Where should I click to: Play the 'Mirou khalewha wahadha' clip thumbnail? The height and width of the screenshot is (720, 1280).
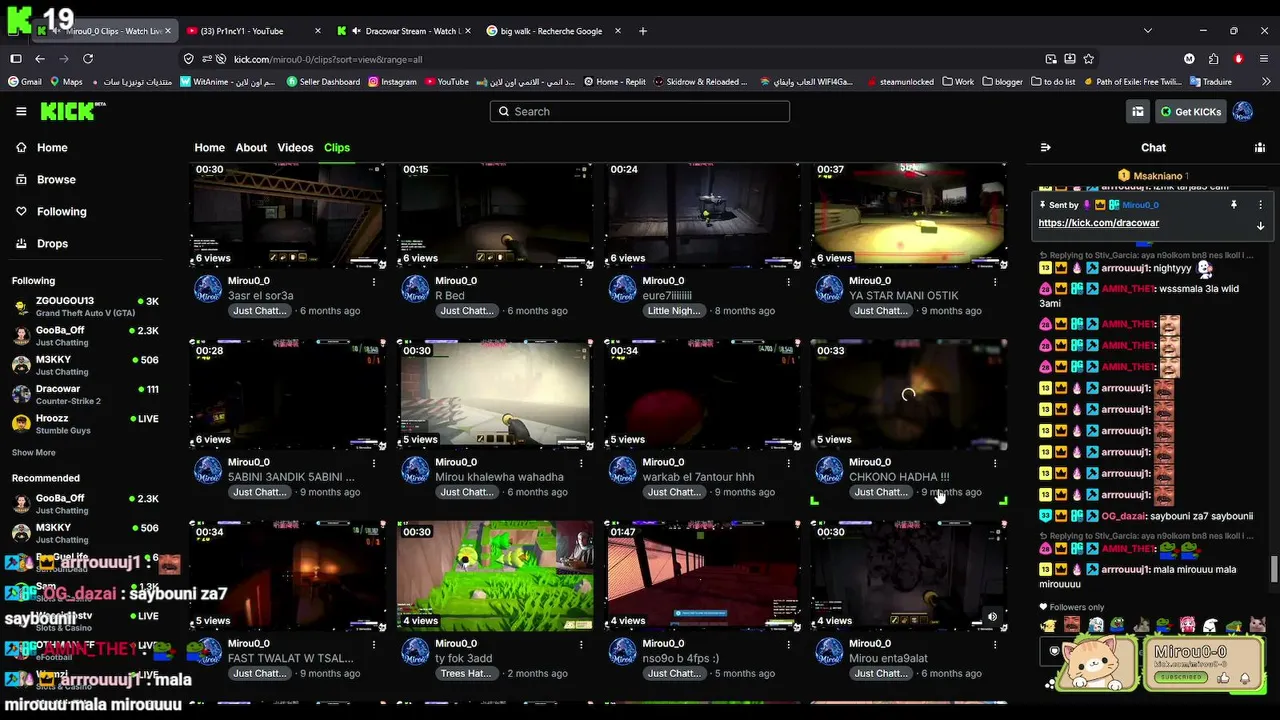[x=494, y=393]
